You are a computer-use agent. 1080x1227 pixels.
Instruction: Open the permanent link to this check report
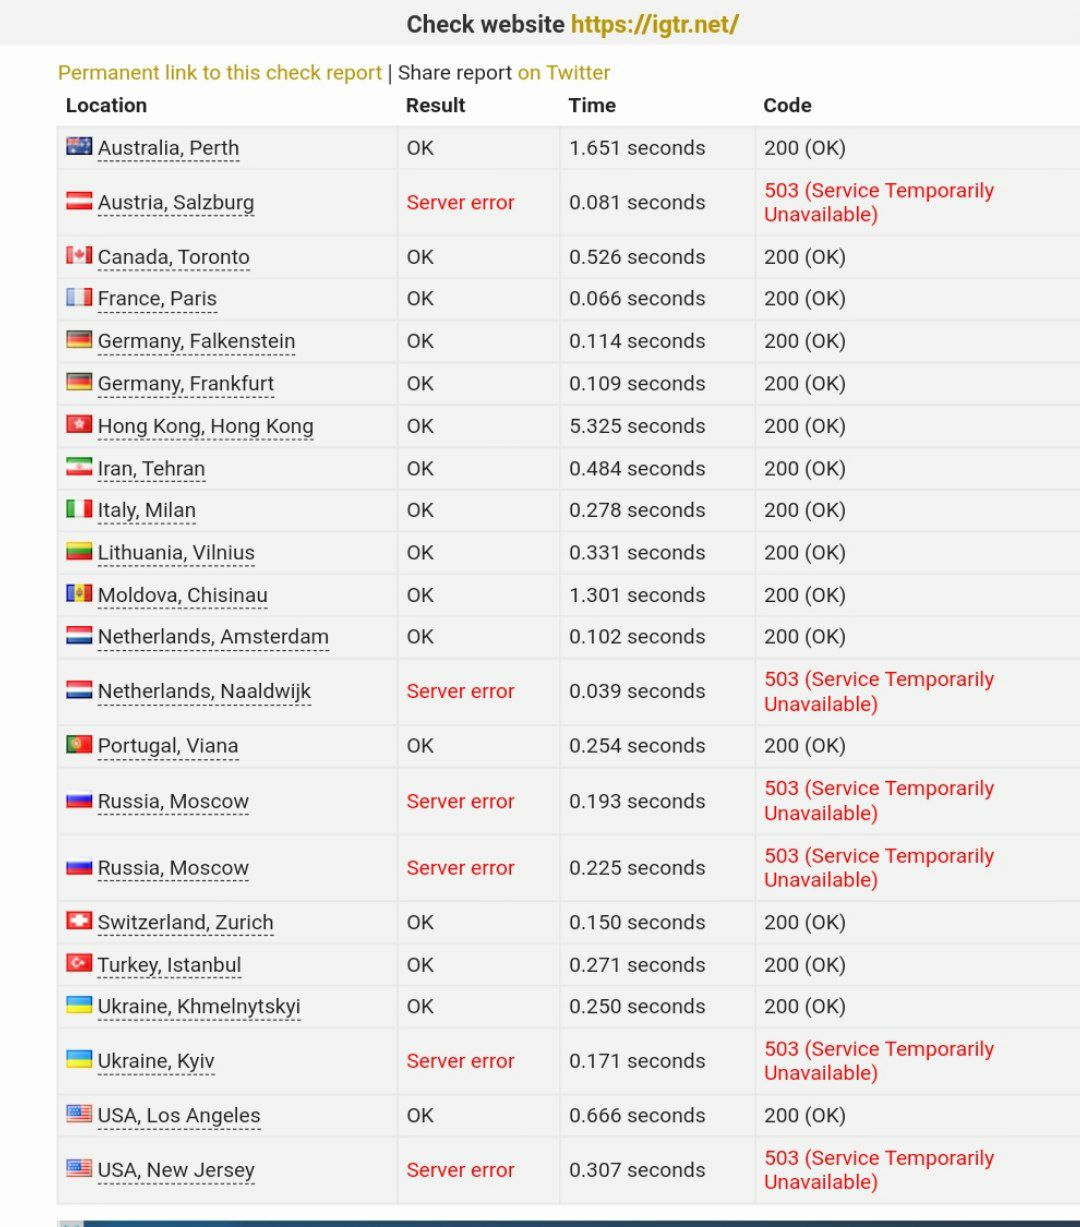coord(220,73)
